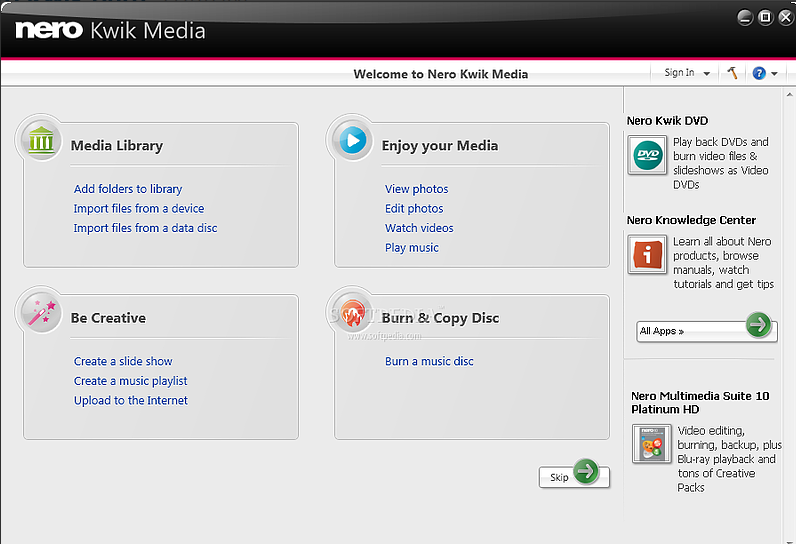Click the Be Creative magic wand icon
Screen dimensions: 796x544
click(x=41, y=312)
